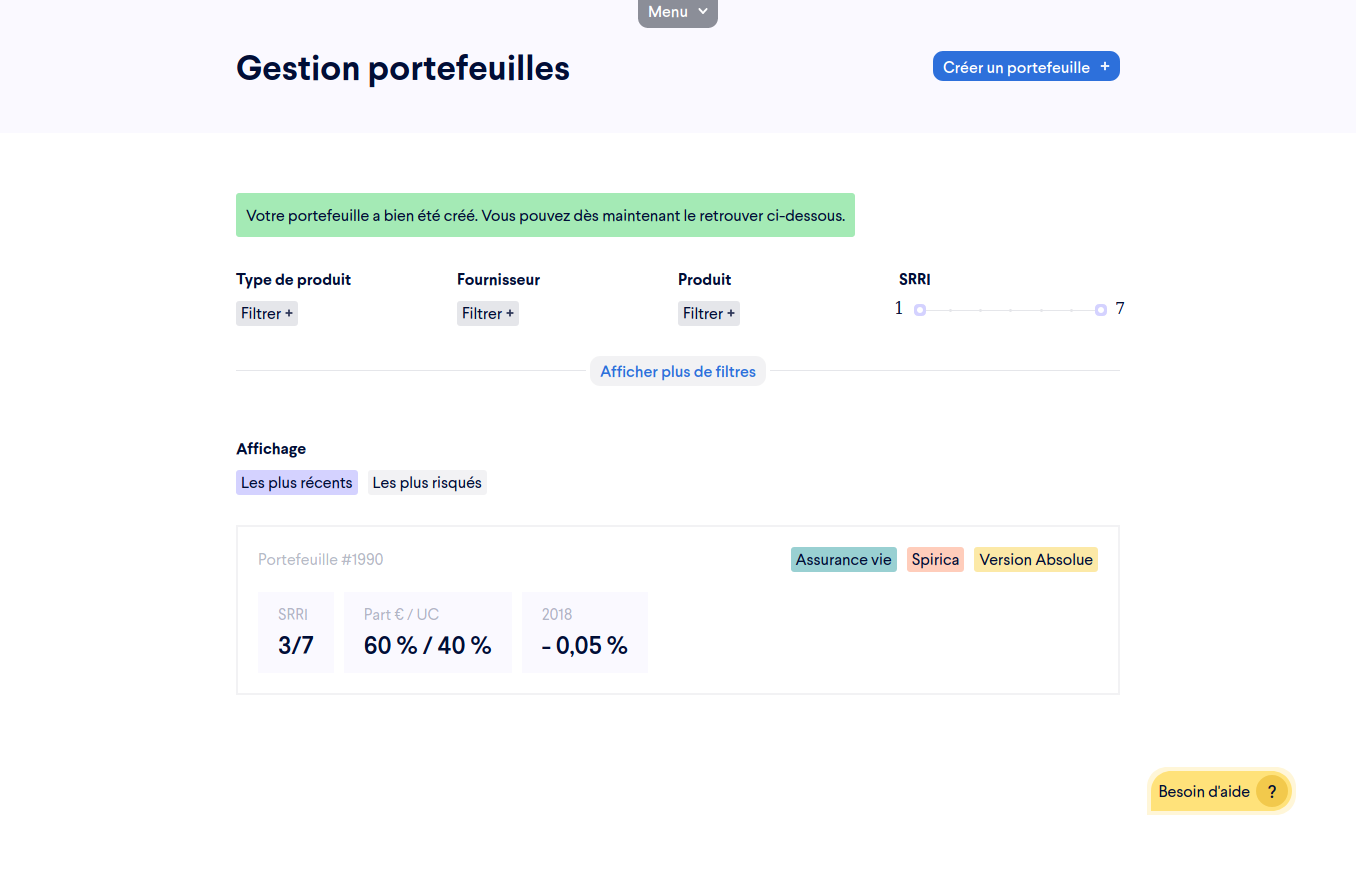Open the Fournisseur filter
The width and height of the screenshot is (1356, 875).
pos(488,314)
